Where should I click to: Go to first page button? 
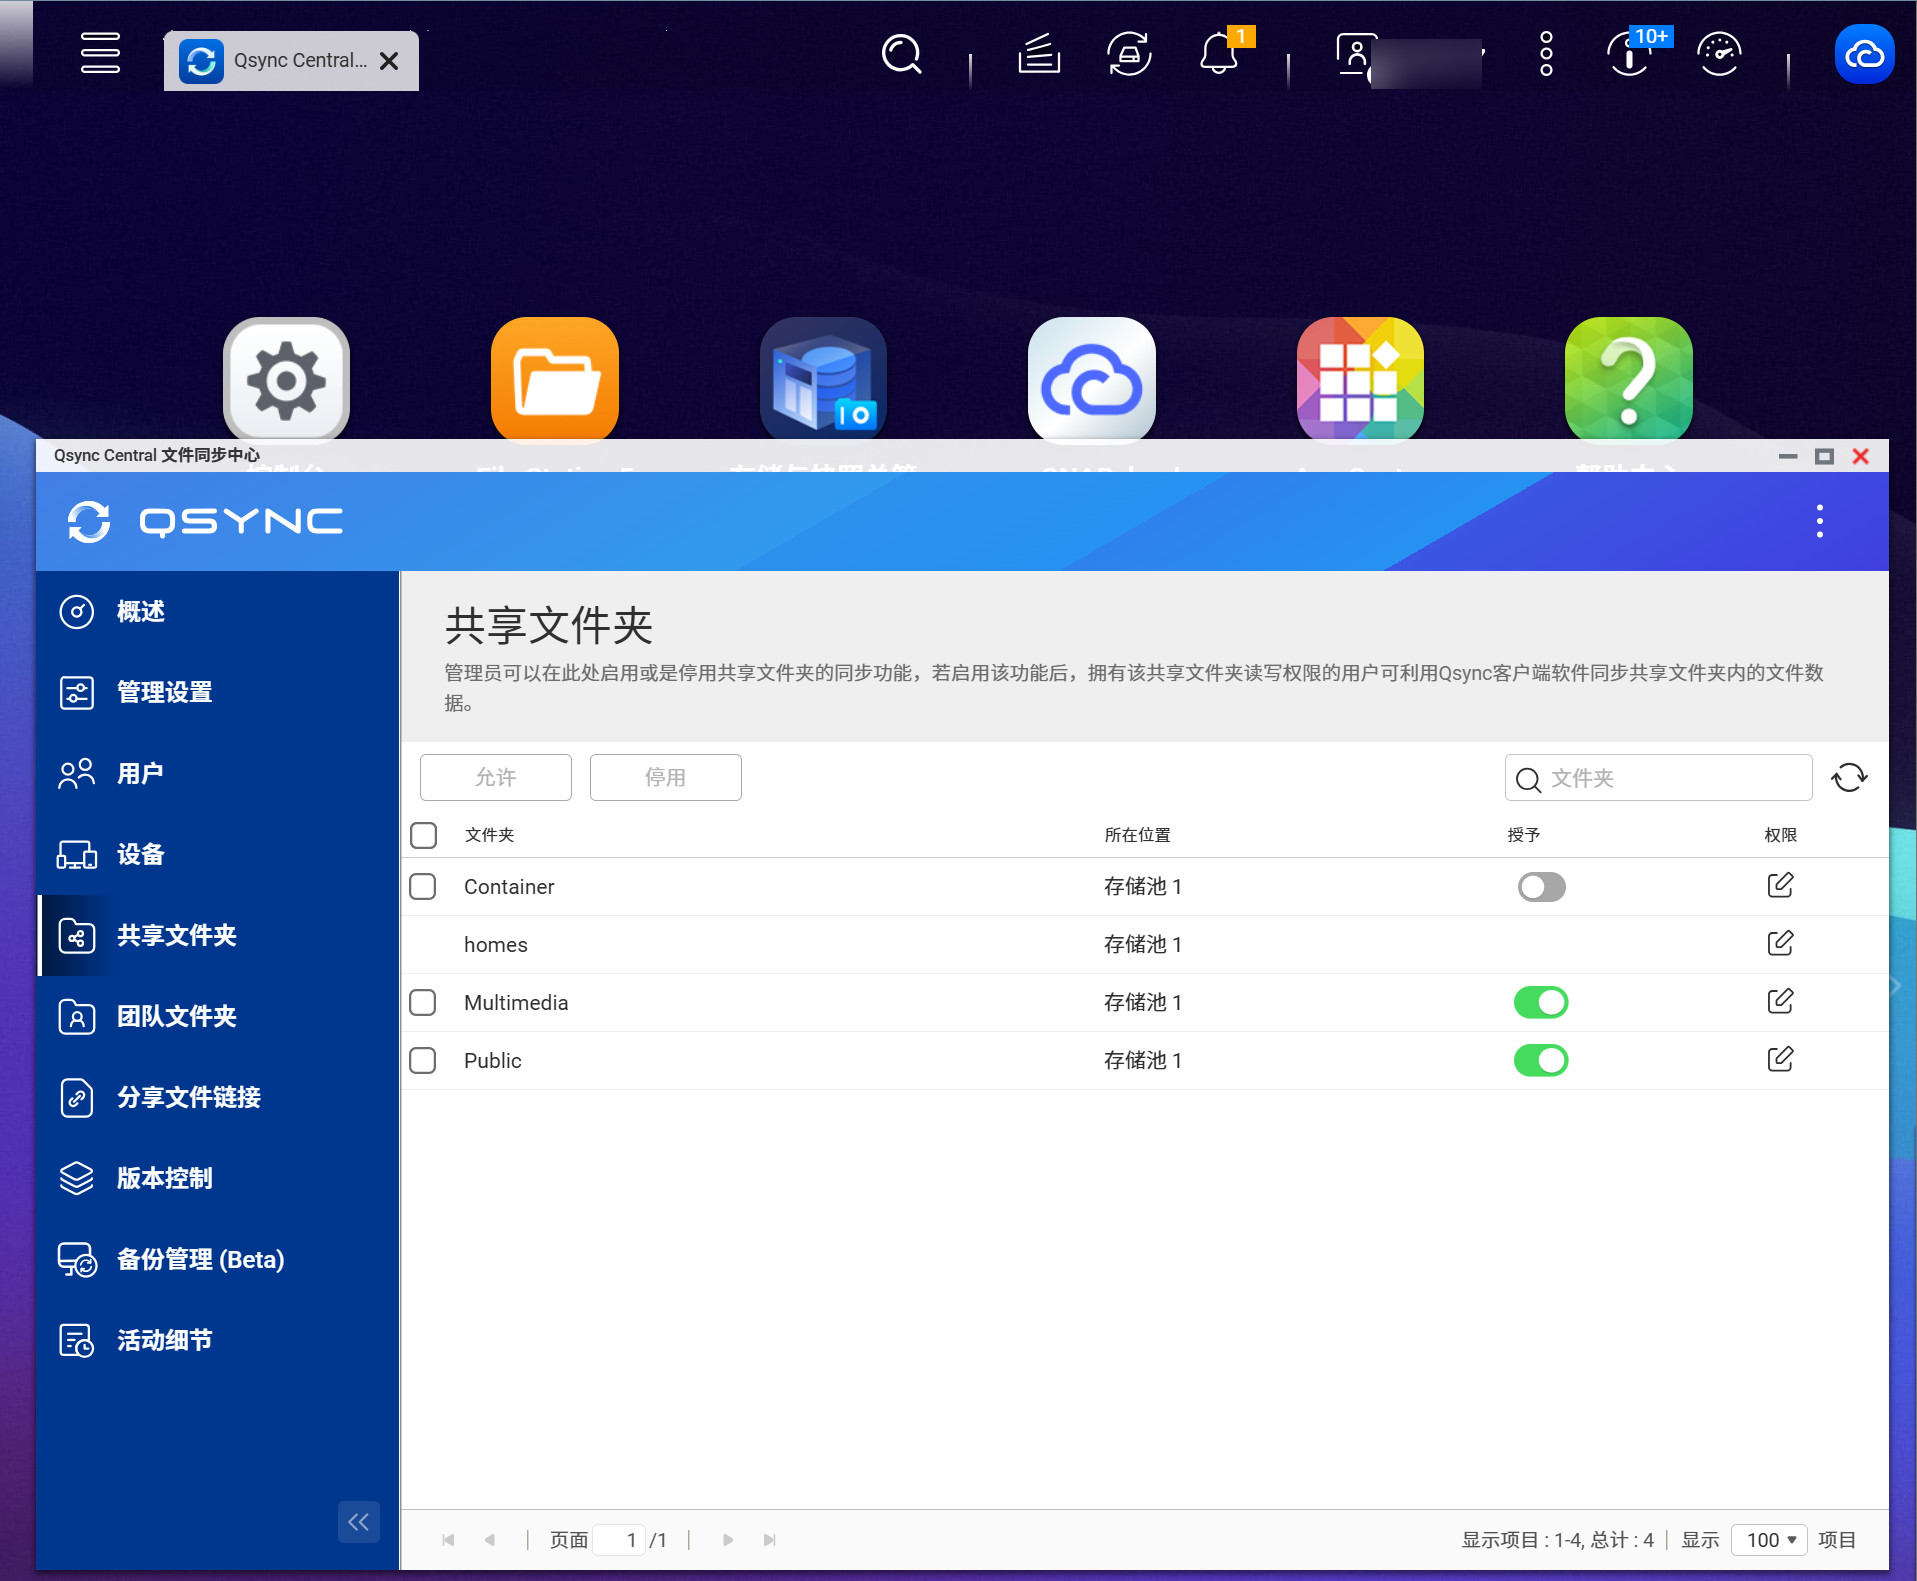[448, 1540]
